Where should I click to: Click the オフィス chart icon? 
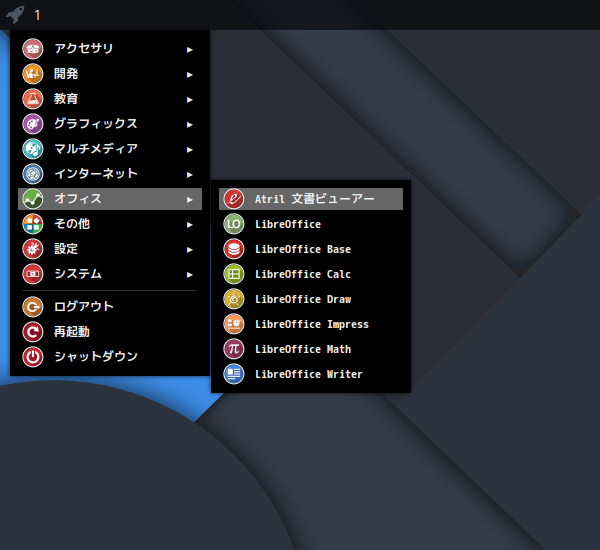tap(33, 199)
